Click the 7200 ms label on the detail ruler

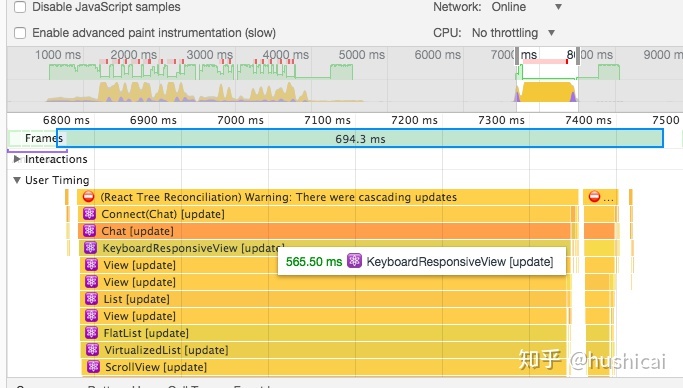coord(414,120)
